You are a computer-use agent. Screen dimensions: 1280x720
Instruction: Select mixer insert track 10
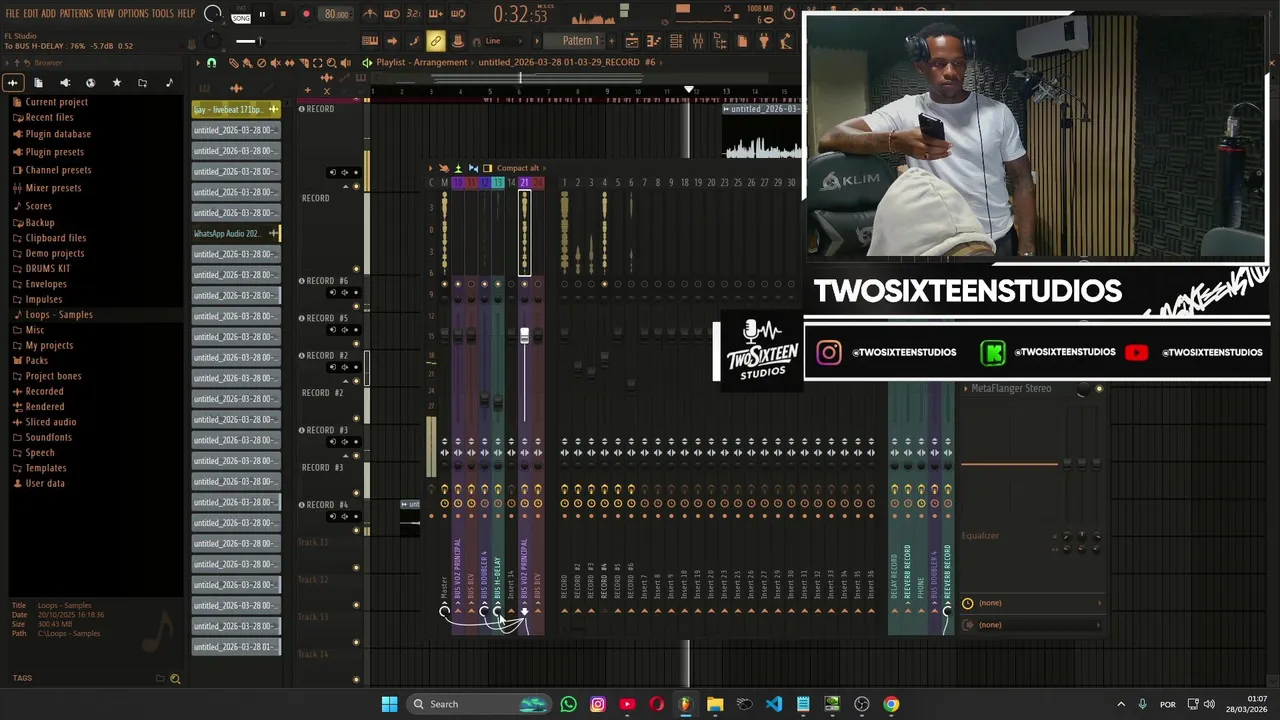pyautogui.click(x=458, y=182)
